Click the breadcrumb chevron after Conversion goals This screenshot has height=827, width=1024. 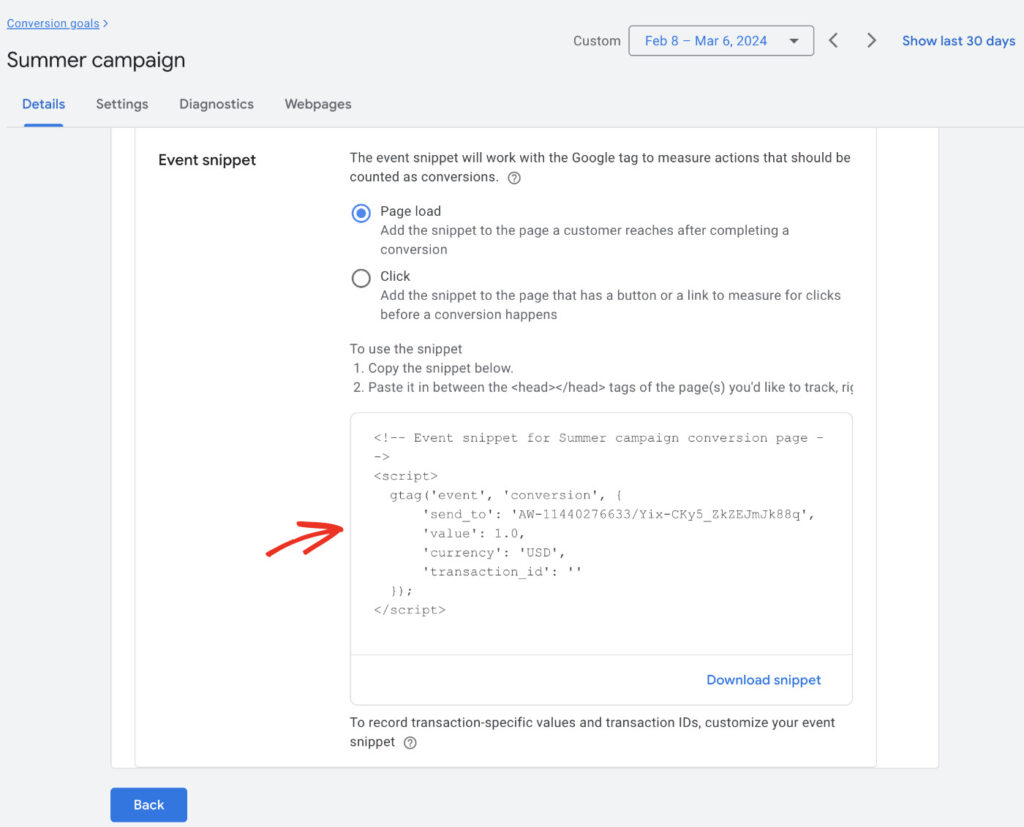(x=104, y=23)
